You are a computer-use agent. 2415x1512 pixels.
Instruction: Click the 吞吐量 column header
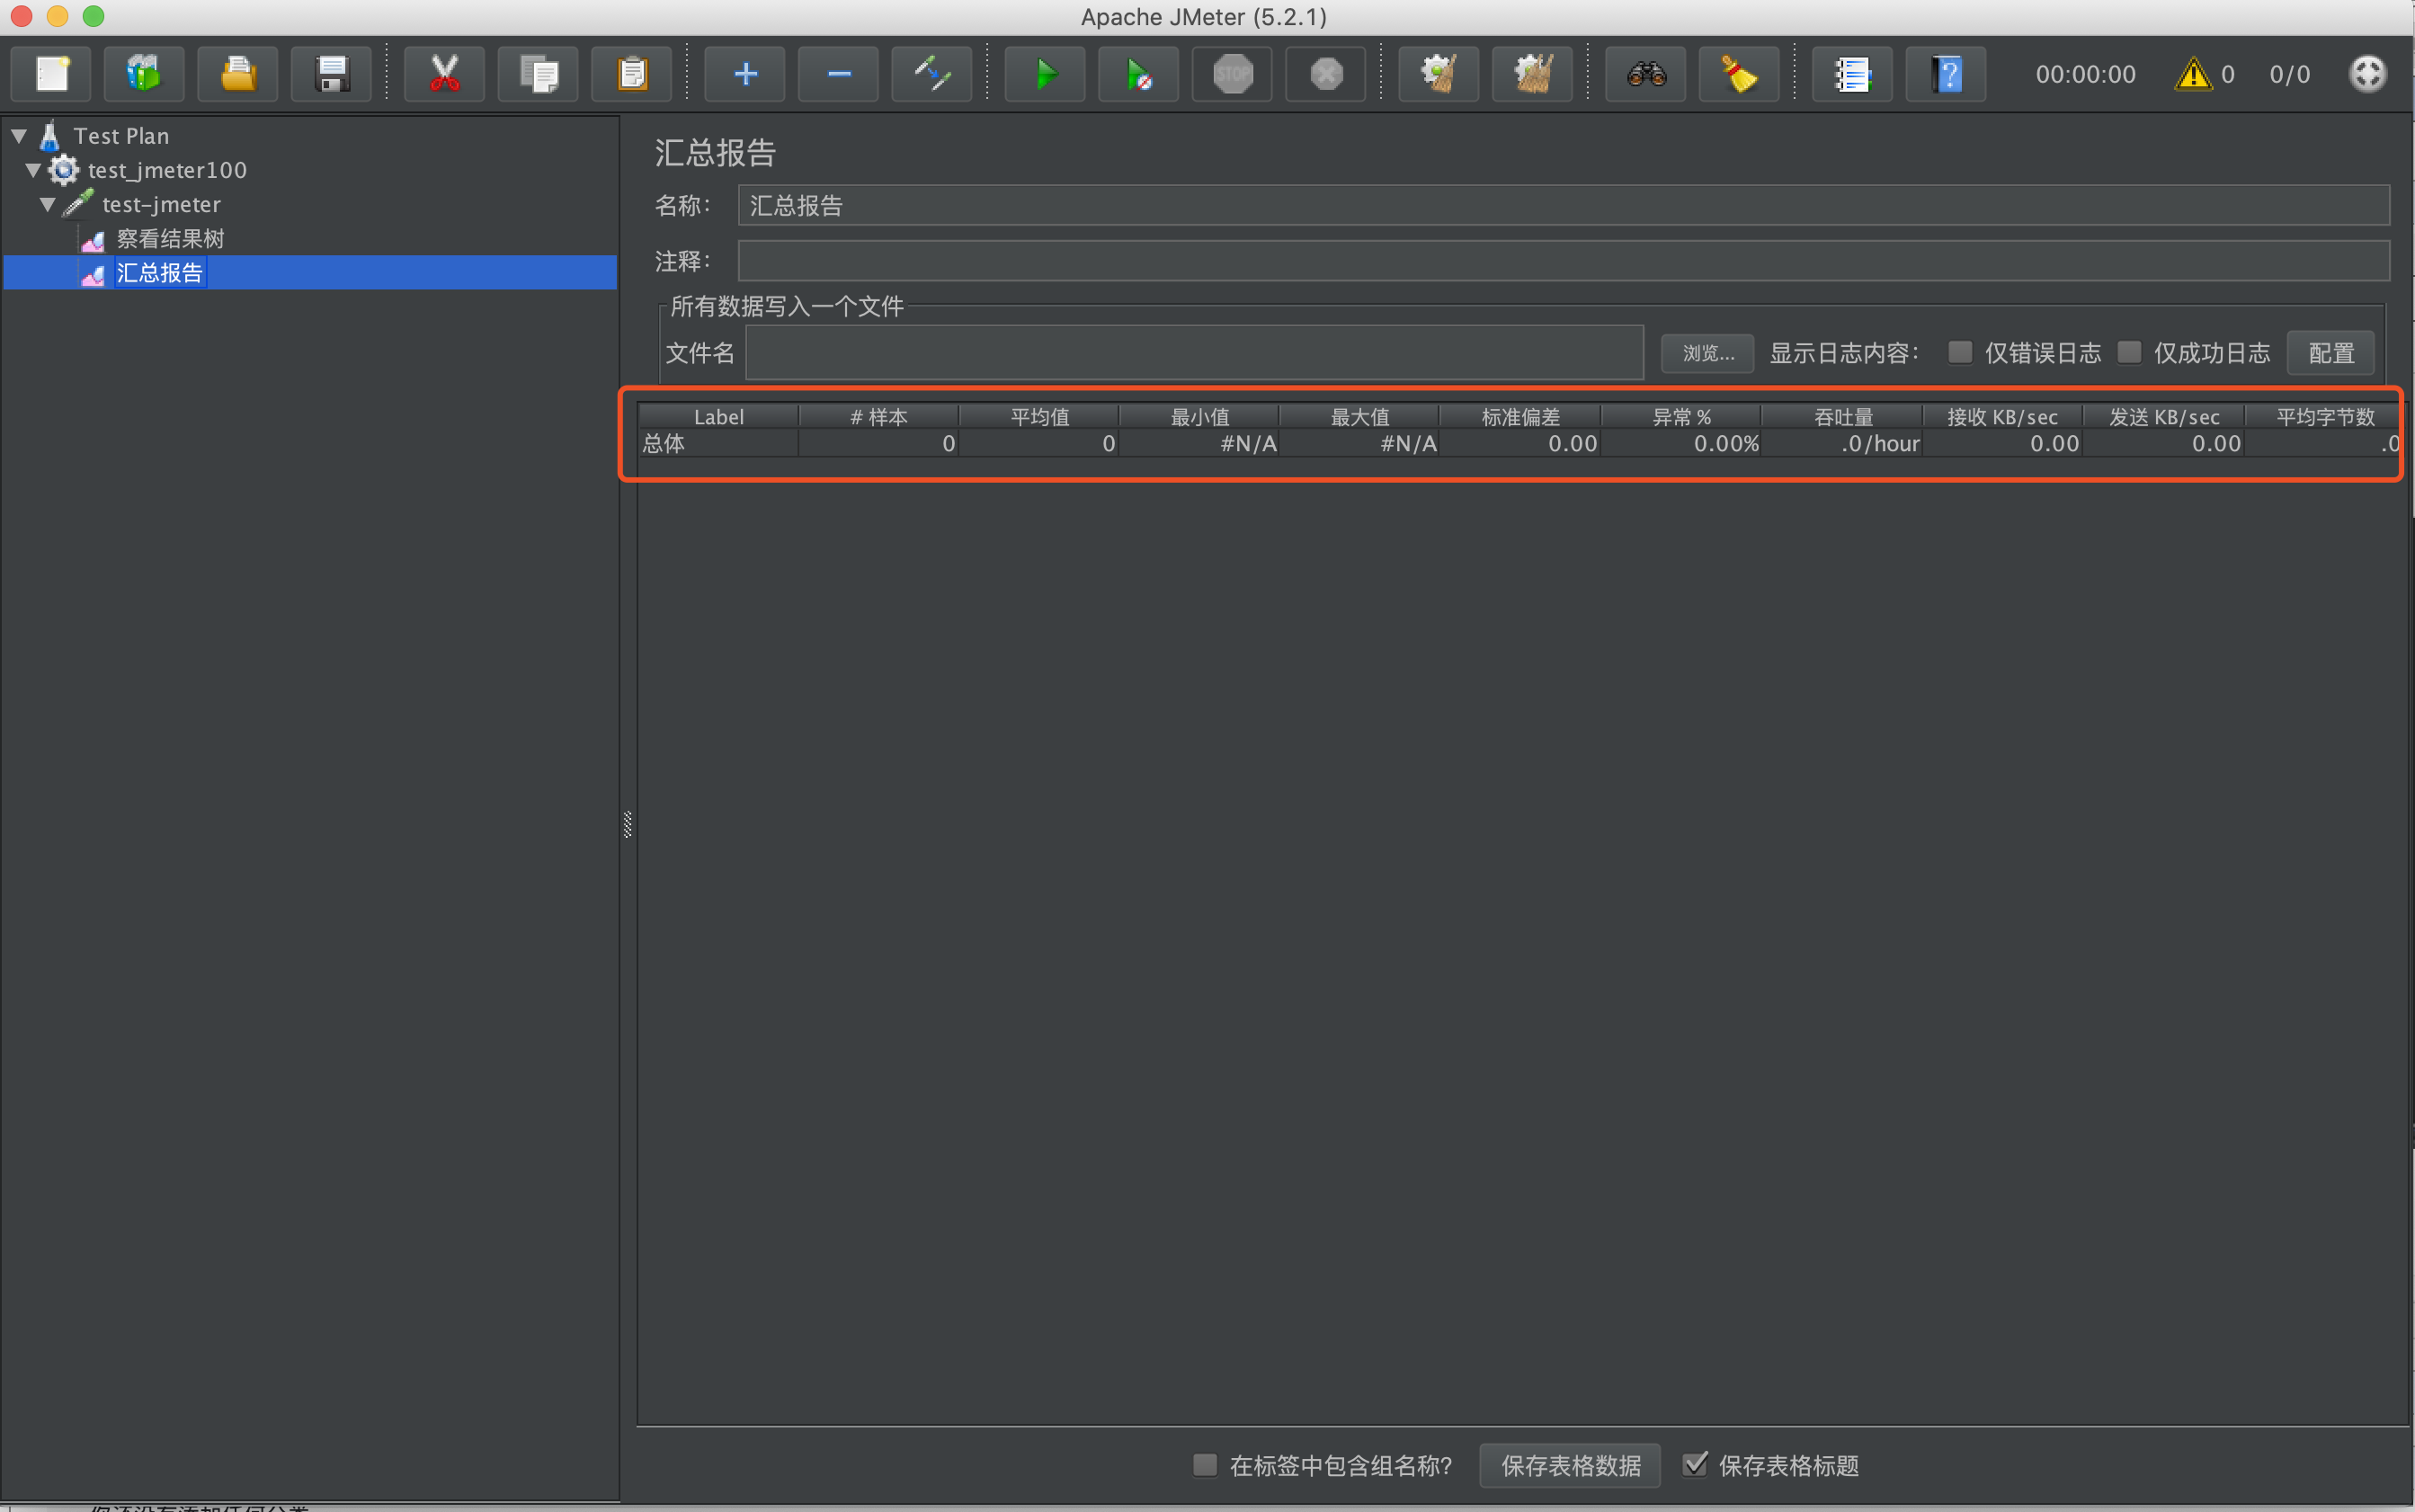pyautogui.click(x=1842, y=417)
